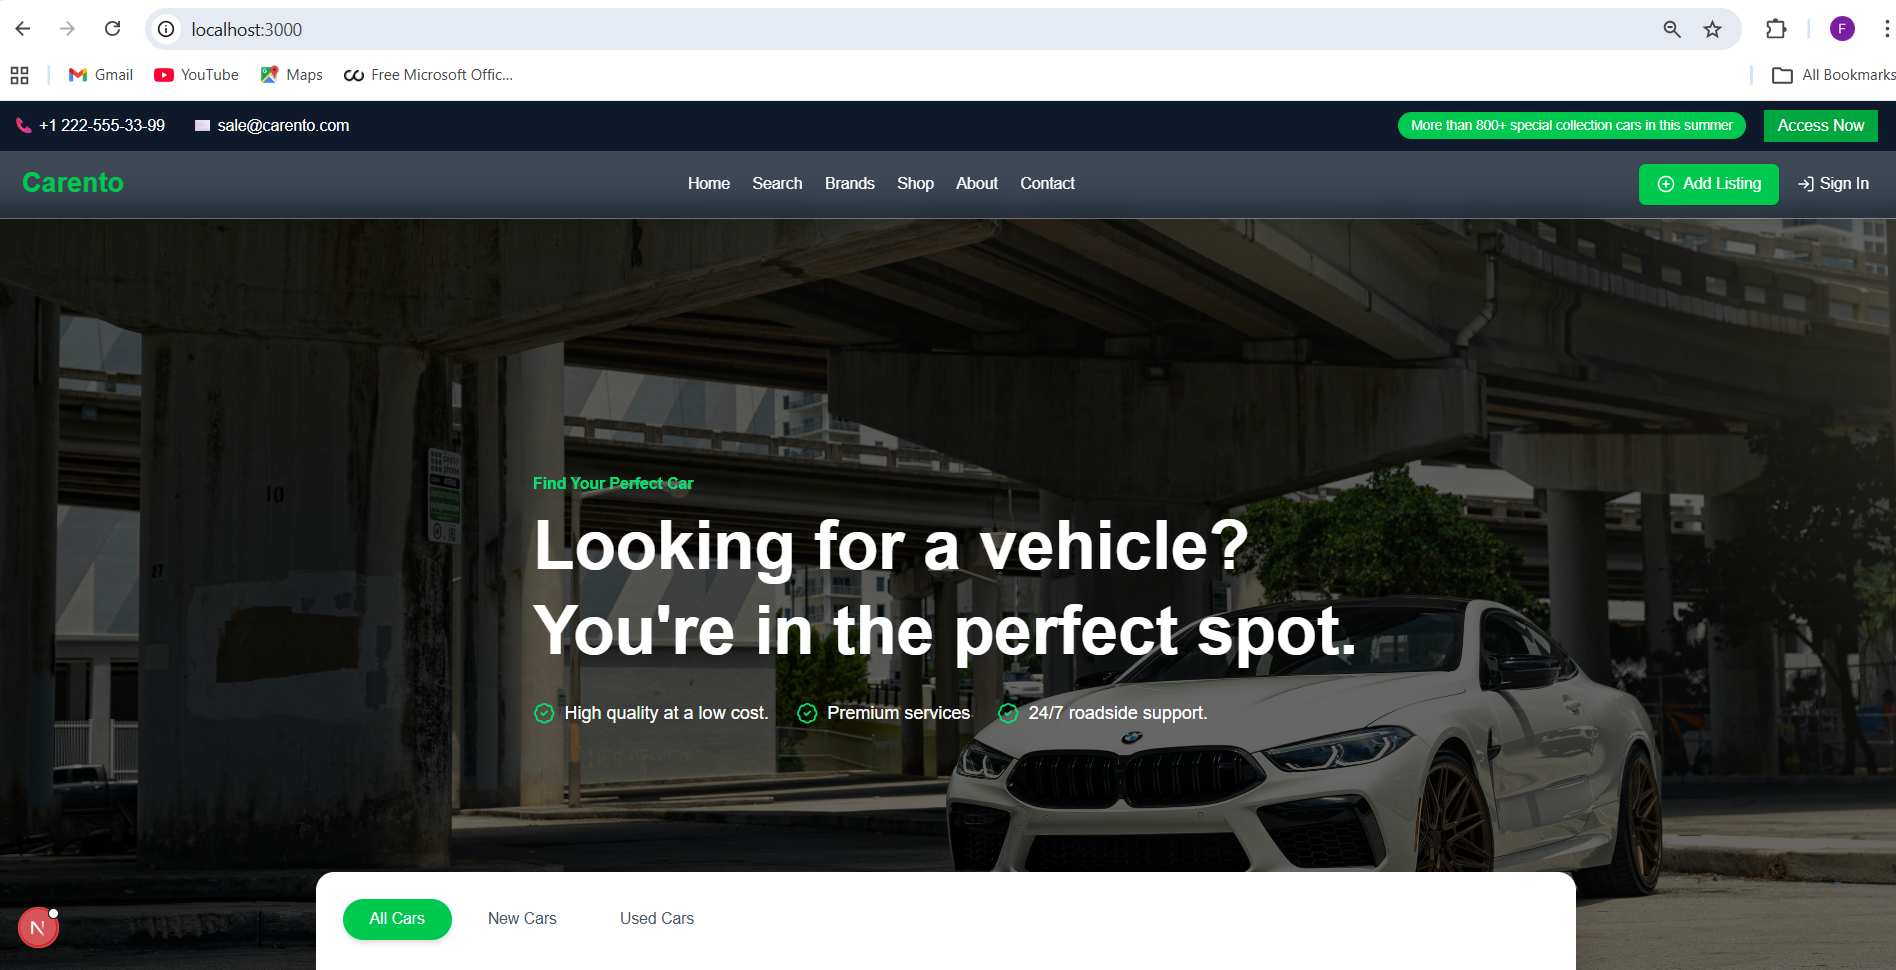The width and height of the screenshot is (1896, 970).
Task: Click the red N developer indicator badge
Action: pyautogui.click(x=38, y=928)
